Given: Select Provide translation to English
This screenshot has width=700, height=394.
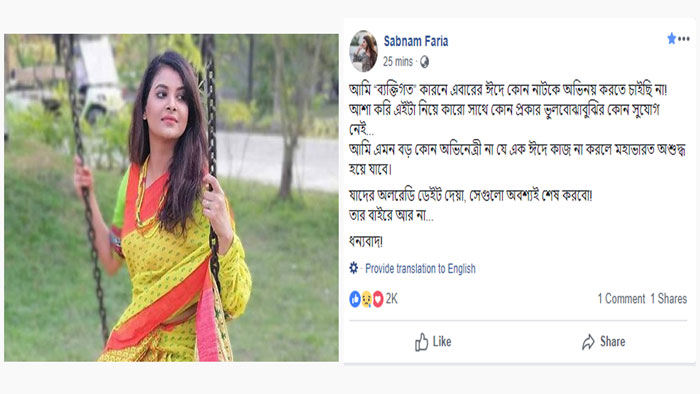Looking at the screenshot, I should (420, 269).
